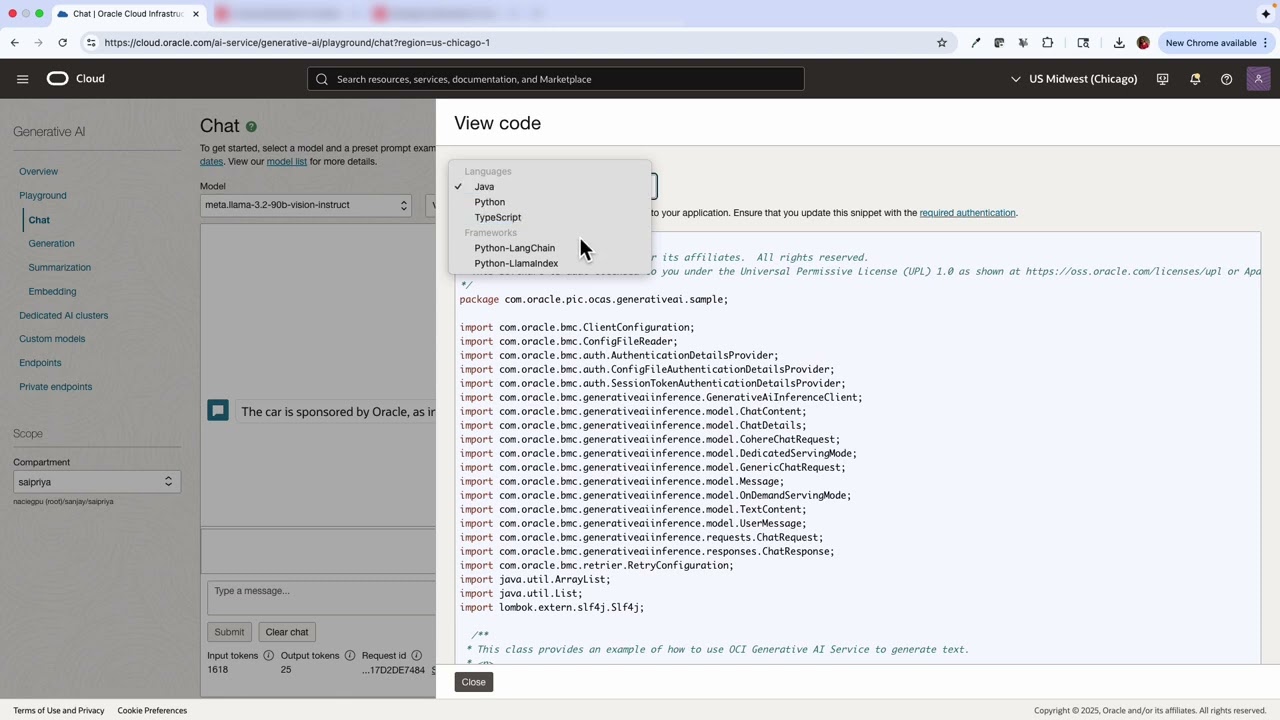Screen dimensions: 1280x720
Task: Click the Request id info icon
Action: click(417, 656)
